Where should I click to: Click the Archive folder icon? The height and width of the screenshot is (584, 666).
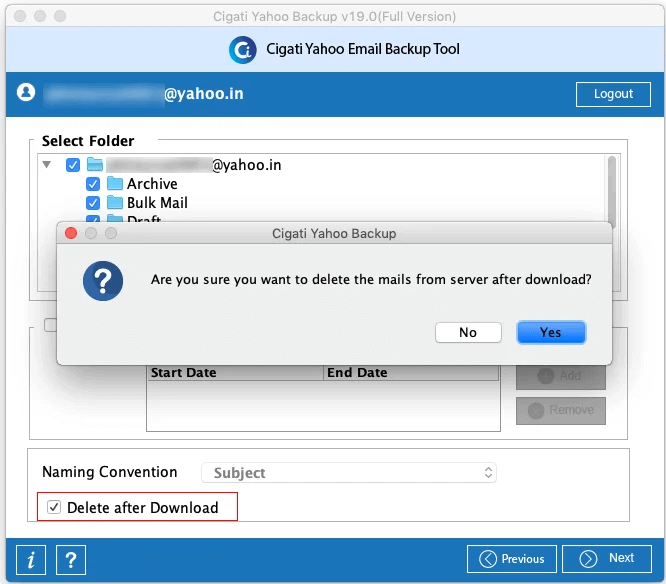tap(115, 183)
